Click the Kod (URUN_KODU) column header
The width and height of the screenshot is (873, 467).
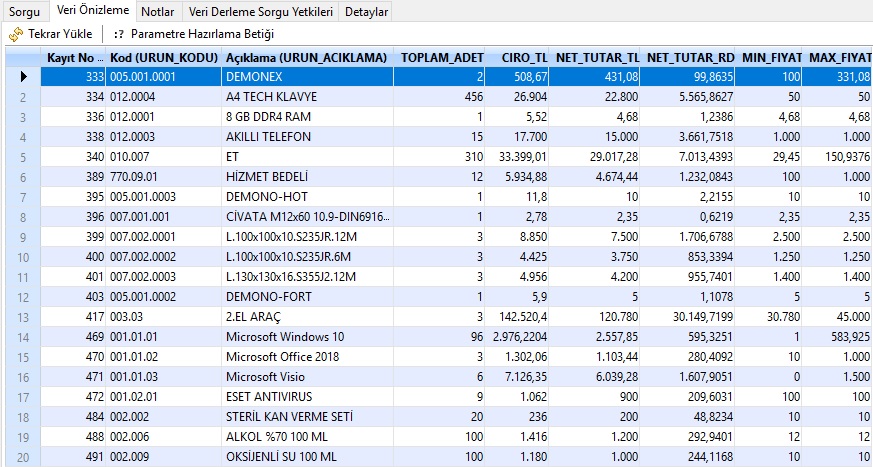163,58
